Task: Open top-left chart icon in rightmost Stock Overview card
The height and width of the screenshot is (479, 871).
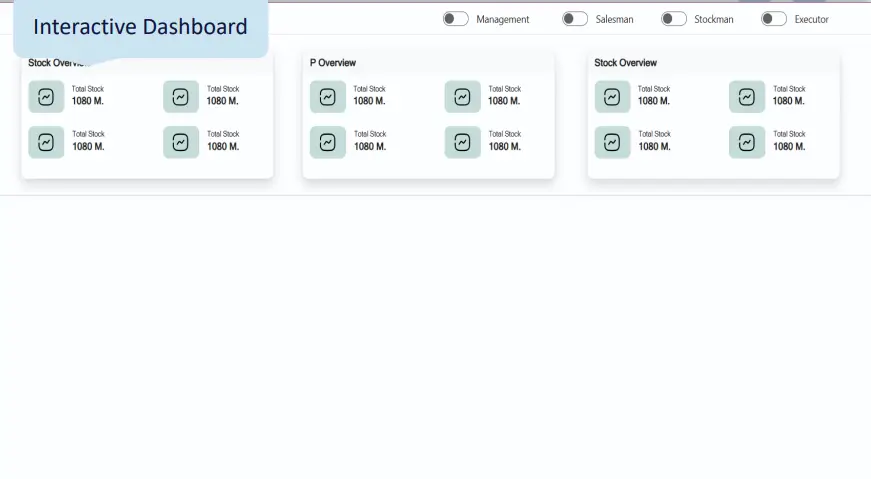Action: tap(612, 97)
